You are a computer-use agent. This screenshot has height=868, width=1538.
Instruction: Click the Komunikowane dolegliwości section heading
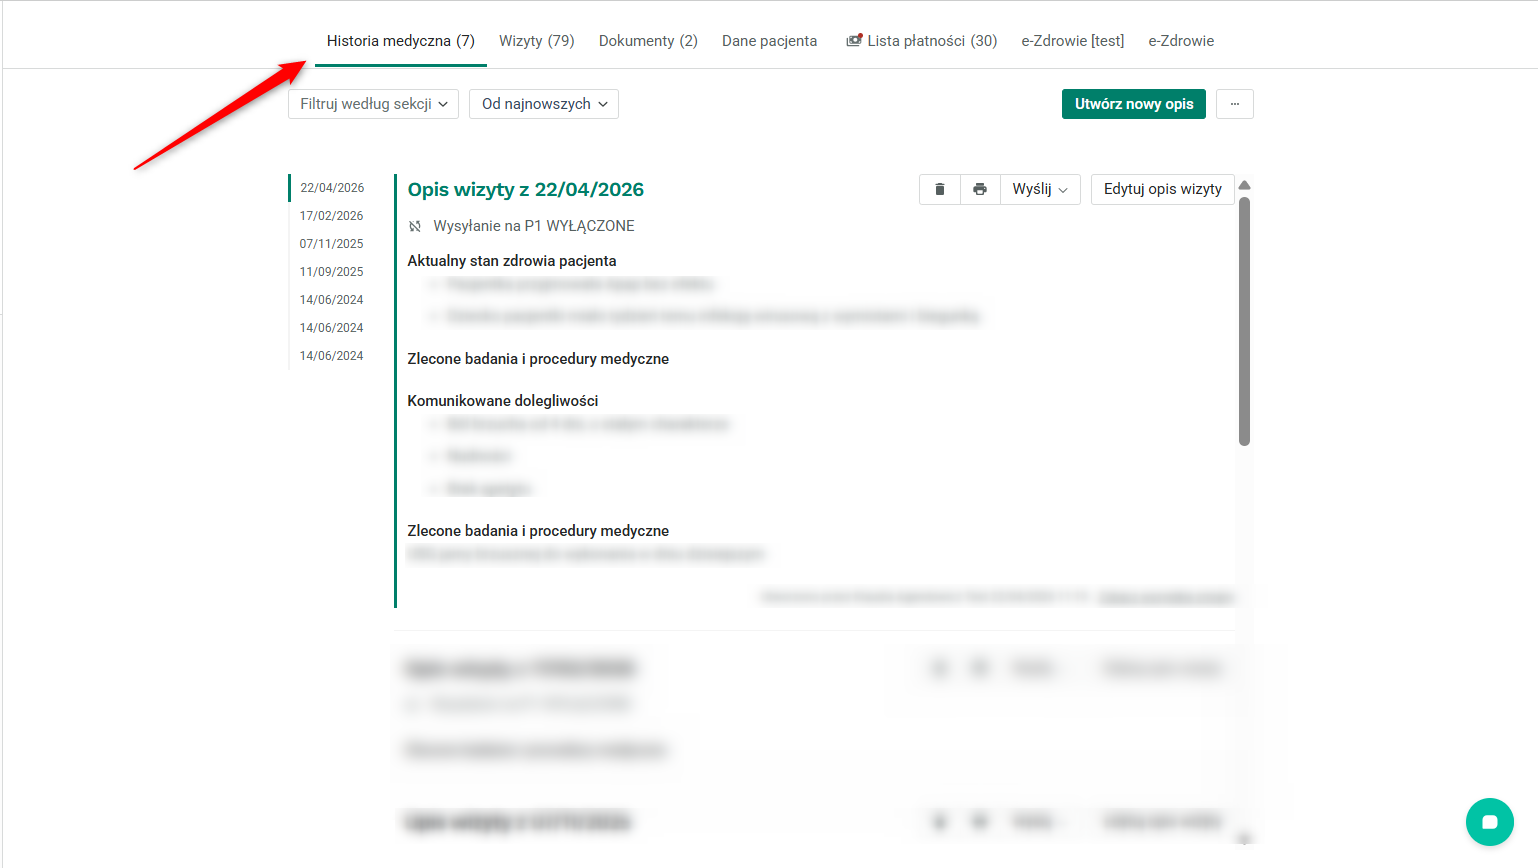point(503,401)
